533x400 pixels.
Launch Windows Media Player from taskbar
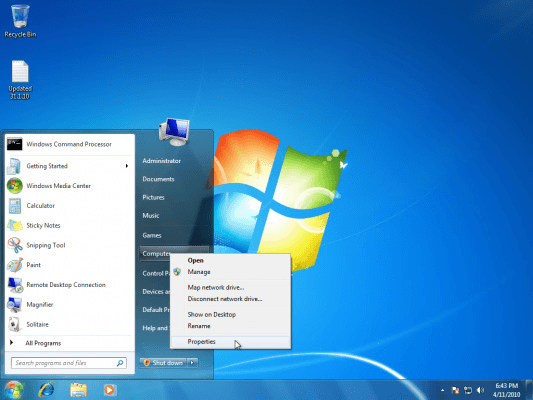click(110, 390)
